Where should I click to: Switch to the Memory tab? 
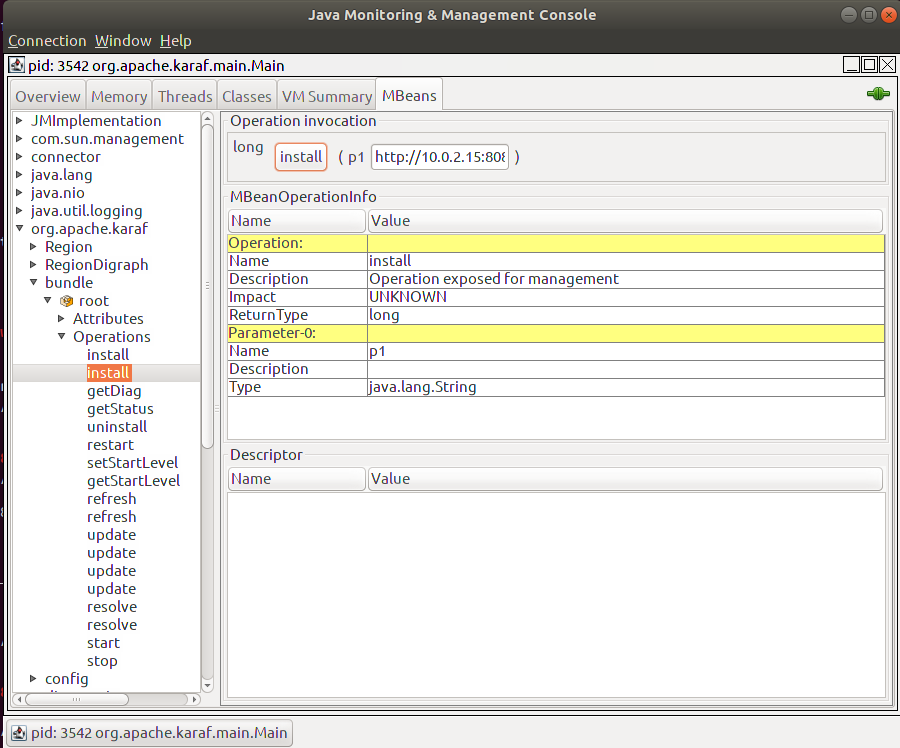(119, 96)
